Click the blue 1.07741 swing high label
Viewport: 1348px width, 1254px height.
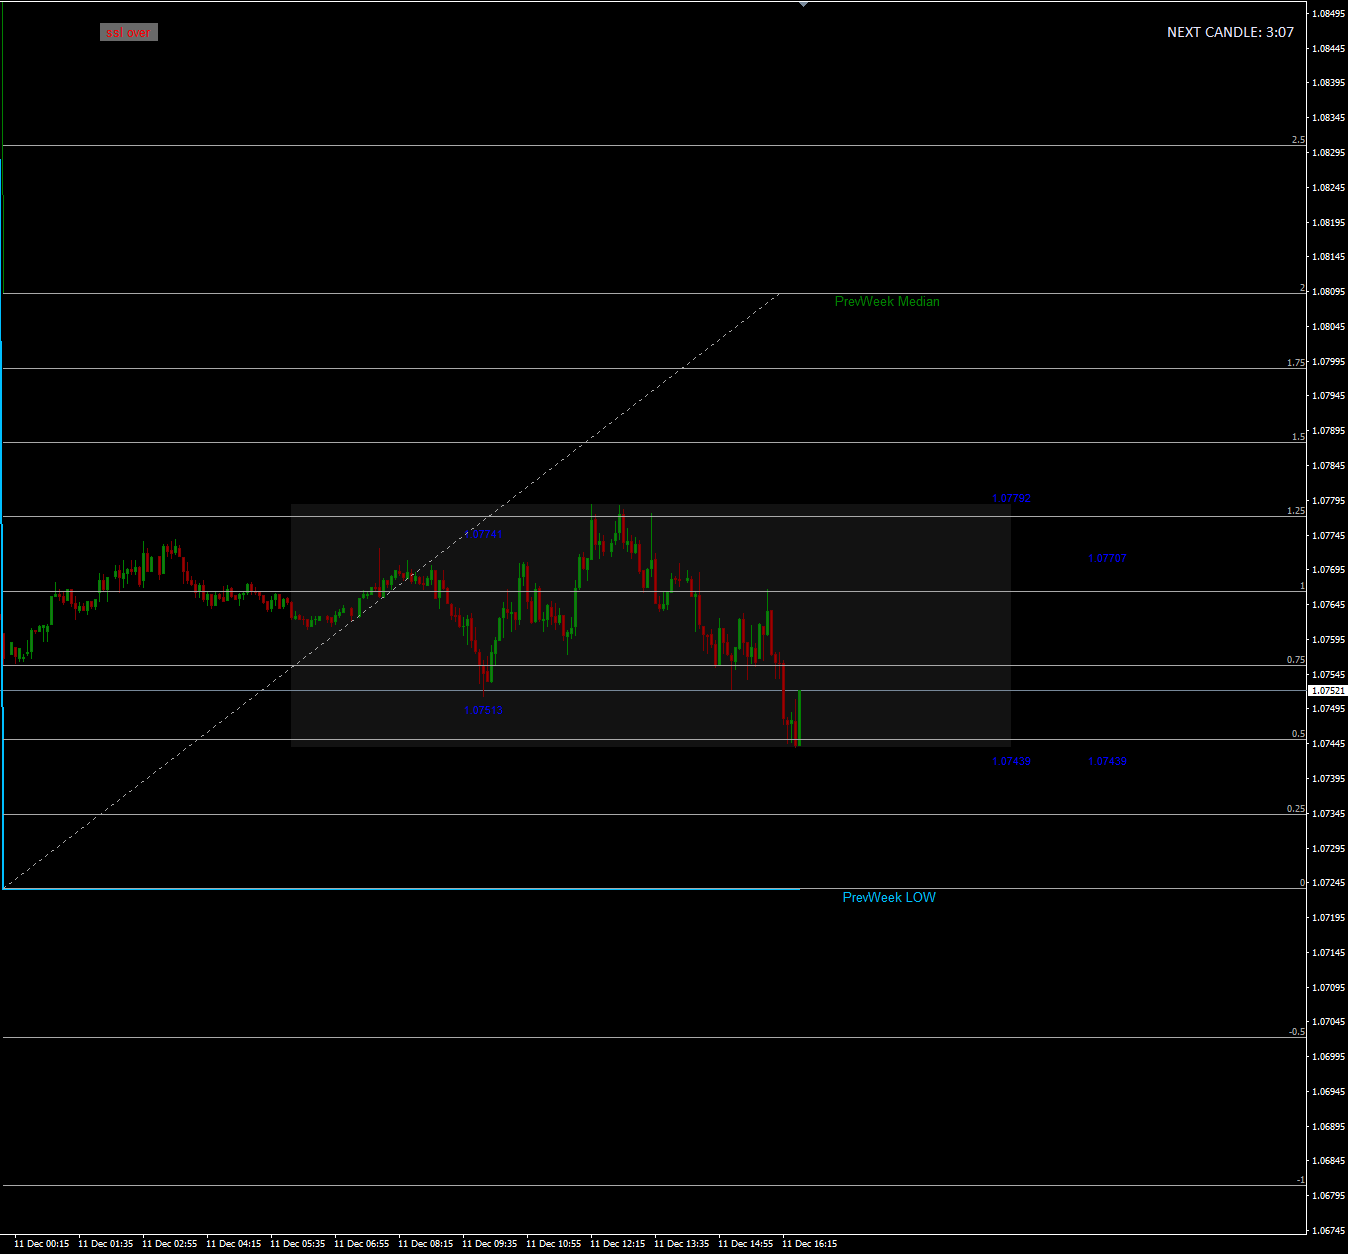pos(483,534)
